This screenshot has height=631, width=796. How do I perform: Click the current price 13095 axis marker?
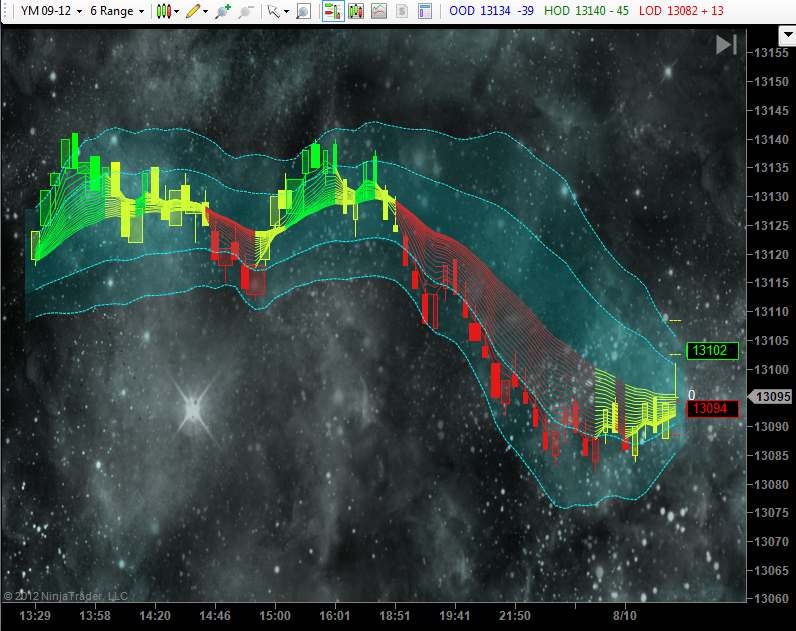[770, 396]
